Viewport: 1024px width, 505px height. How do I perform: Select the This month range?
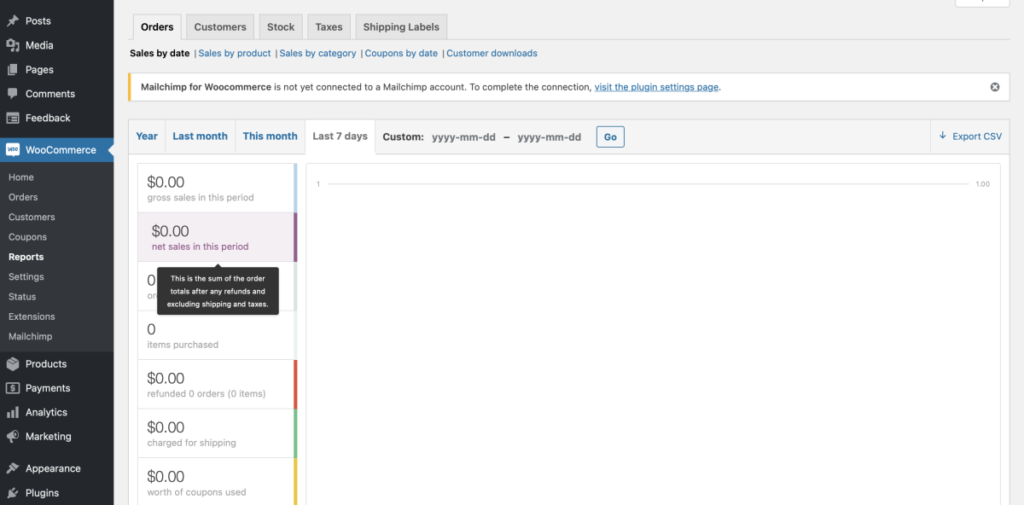[x=270, y=136]
